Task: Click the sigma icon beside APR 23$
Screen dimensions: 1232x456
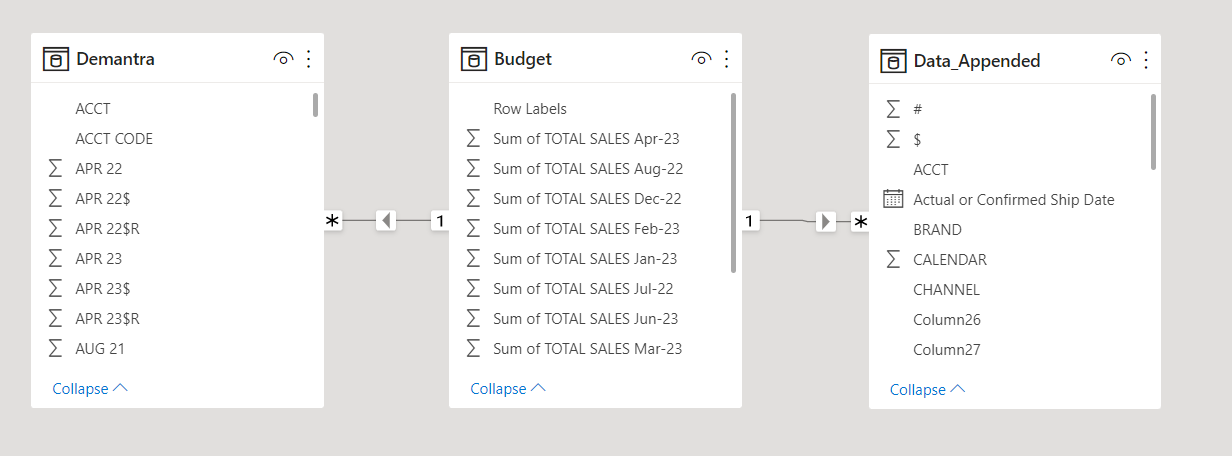Action: pyautogui.click(x=55, y=288)
